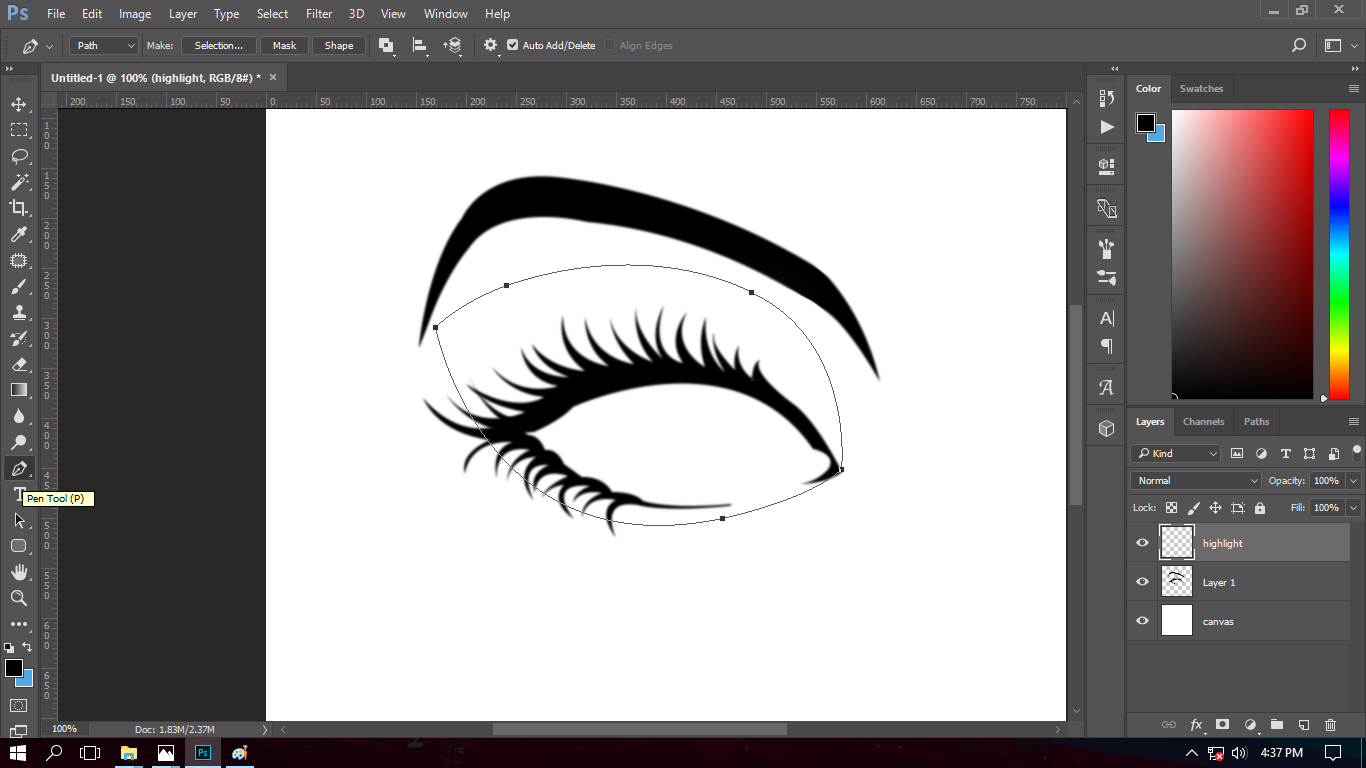The height and width of the screenshot is (768, 1366).
Task: Select the Move tool
Action: pyautogui.click(x=18, y=104)
